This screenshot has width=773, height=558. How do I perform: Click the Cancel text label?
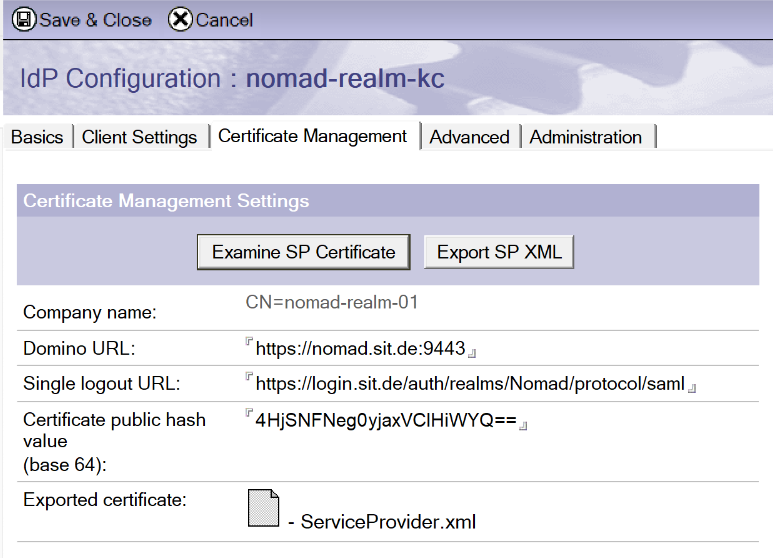click(x=224, y=20)
